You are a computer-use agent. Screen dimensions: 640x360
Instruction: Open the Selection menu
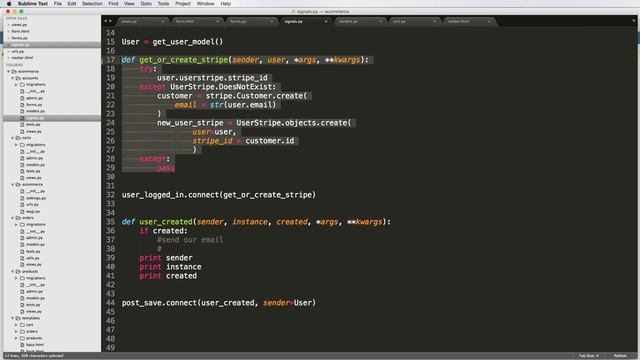[92, 4]
